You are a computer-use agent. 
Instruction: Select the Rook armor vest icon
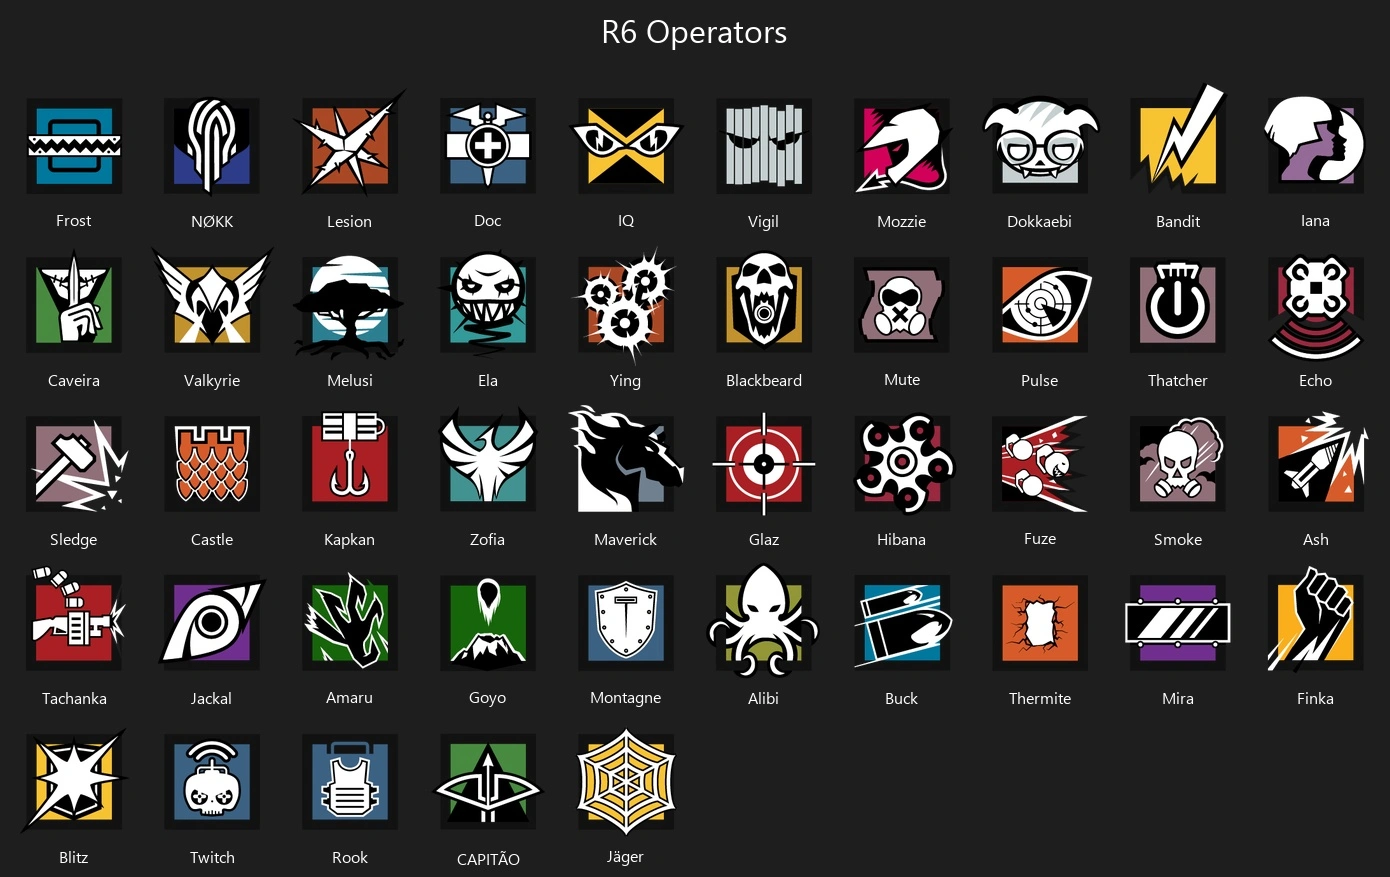pyautogui.click(x=350, y=782)
